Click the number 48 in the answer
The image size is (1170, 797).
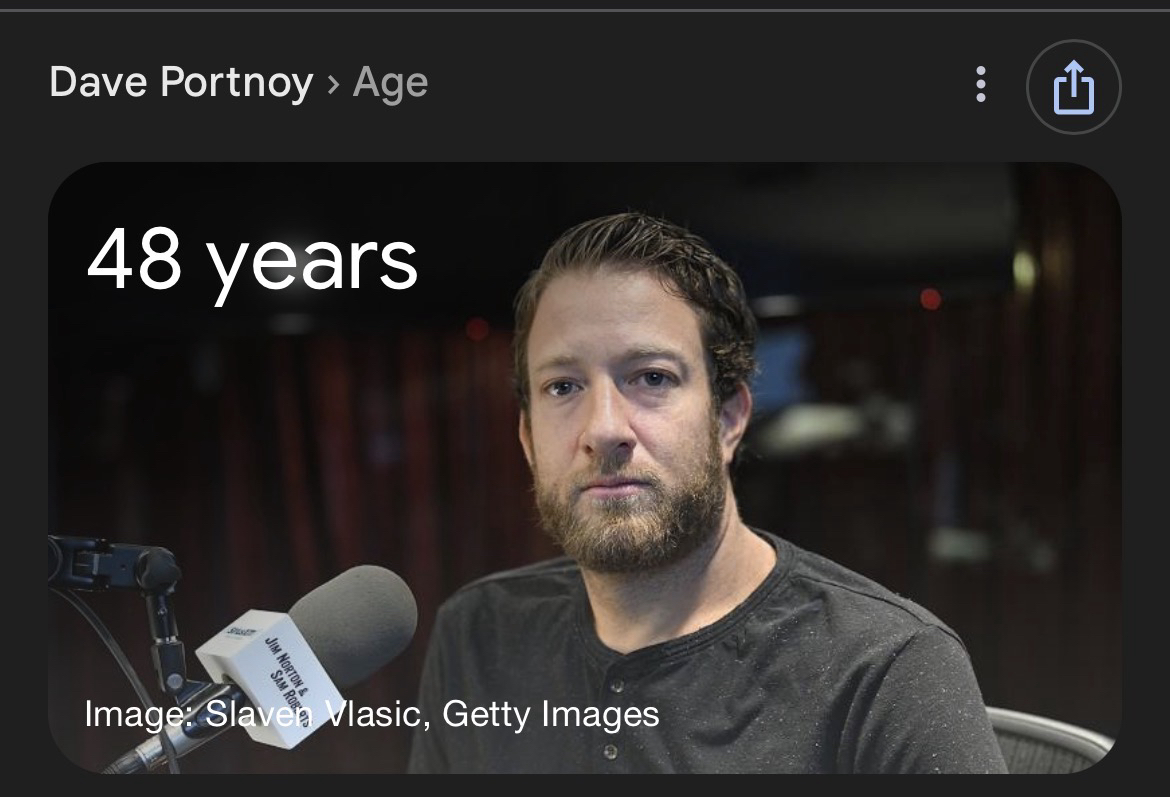coord(134,257)
